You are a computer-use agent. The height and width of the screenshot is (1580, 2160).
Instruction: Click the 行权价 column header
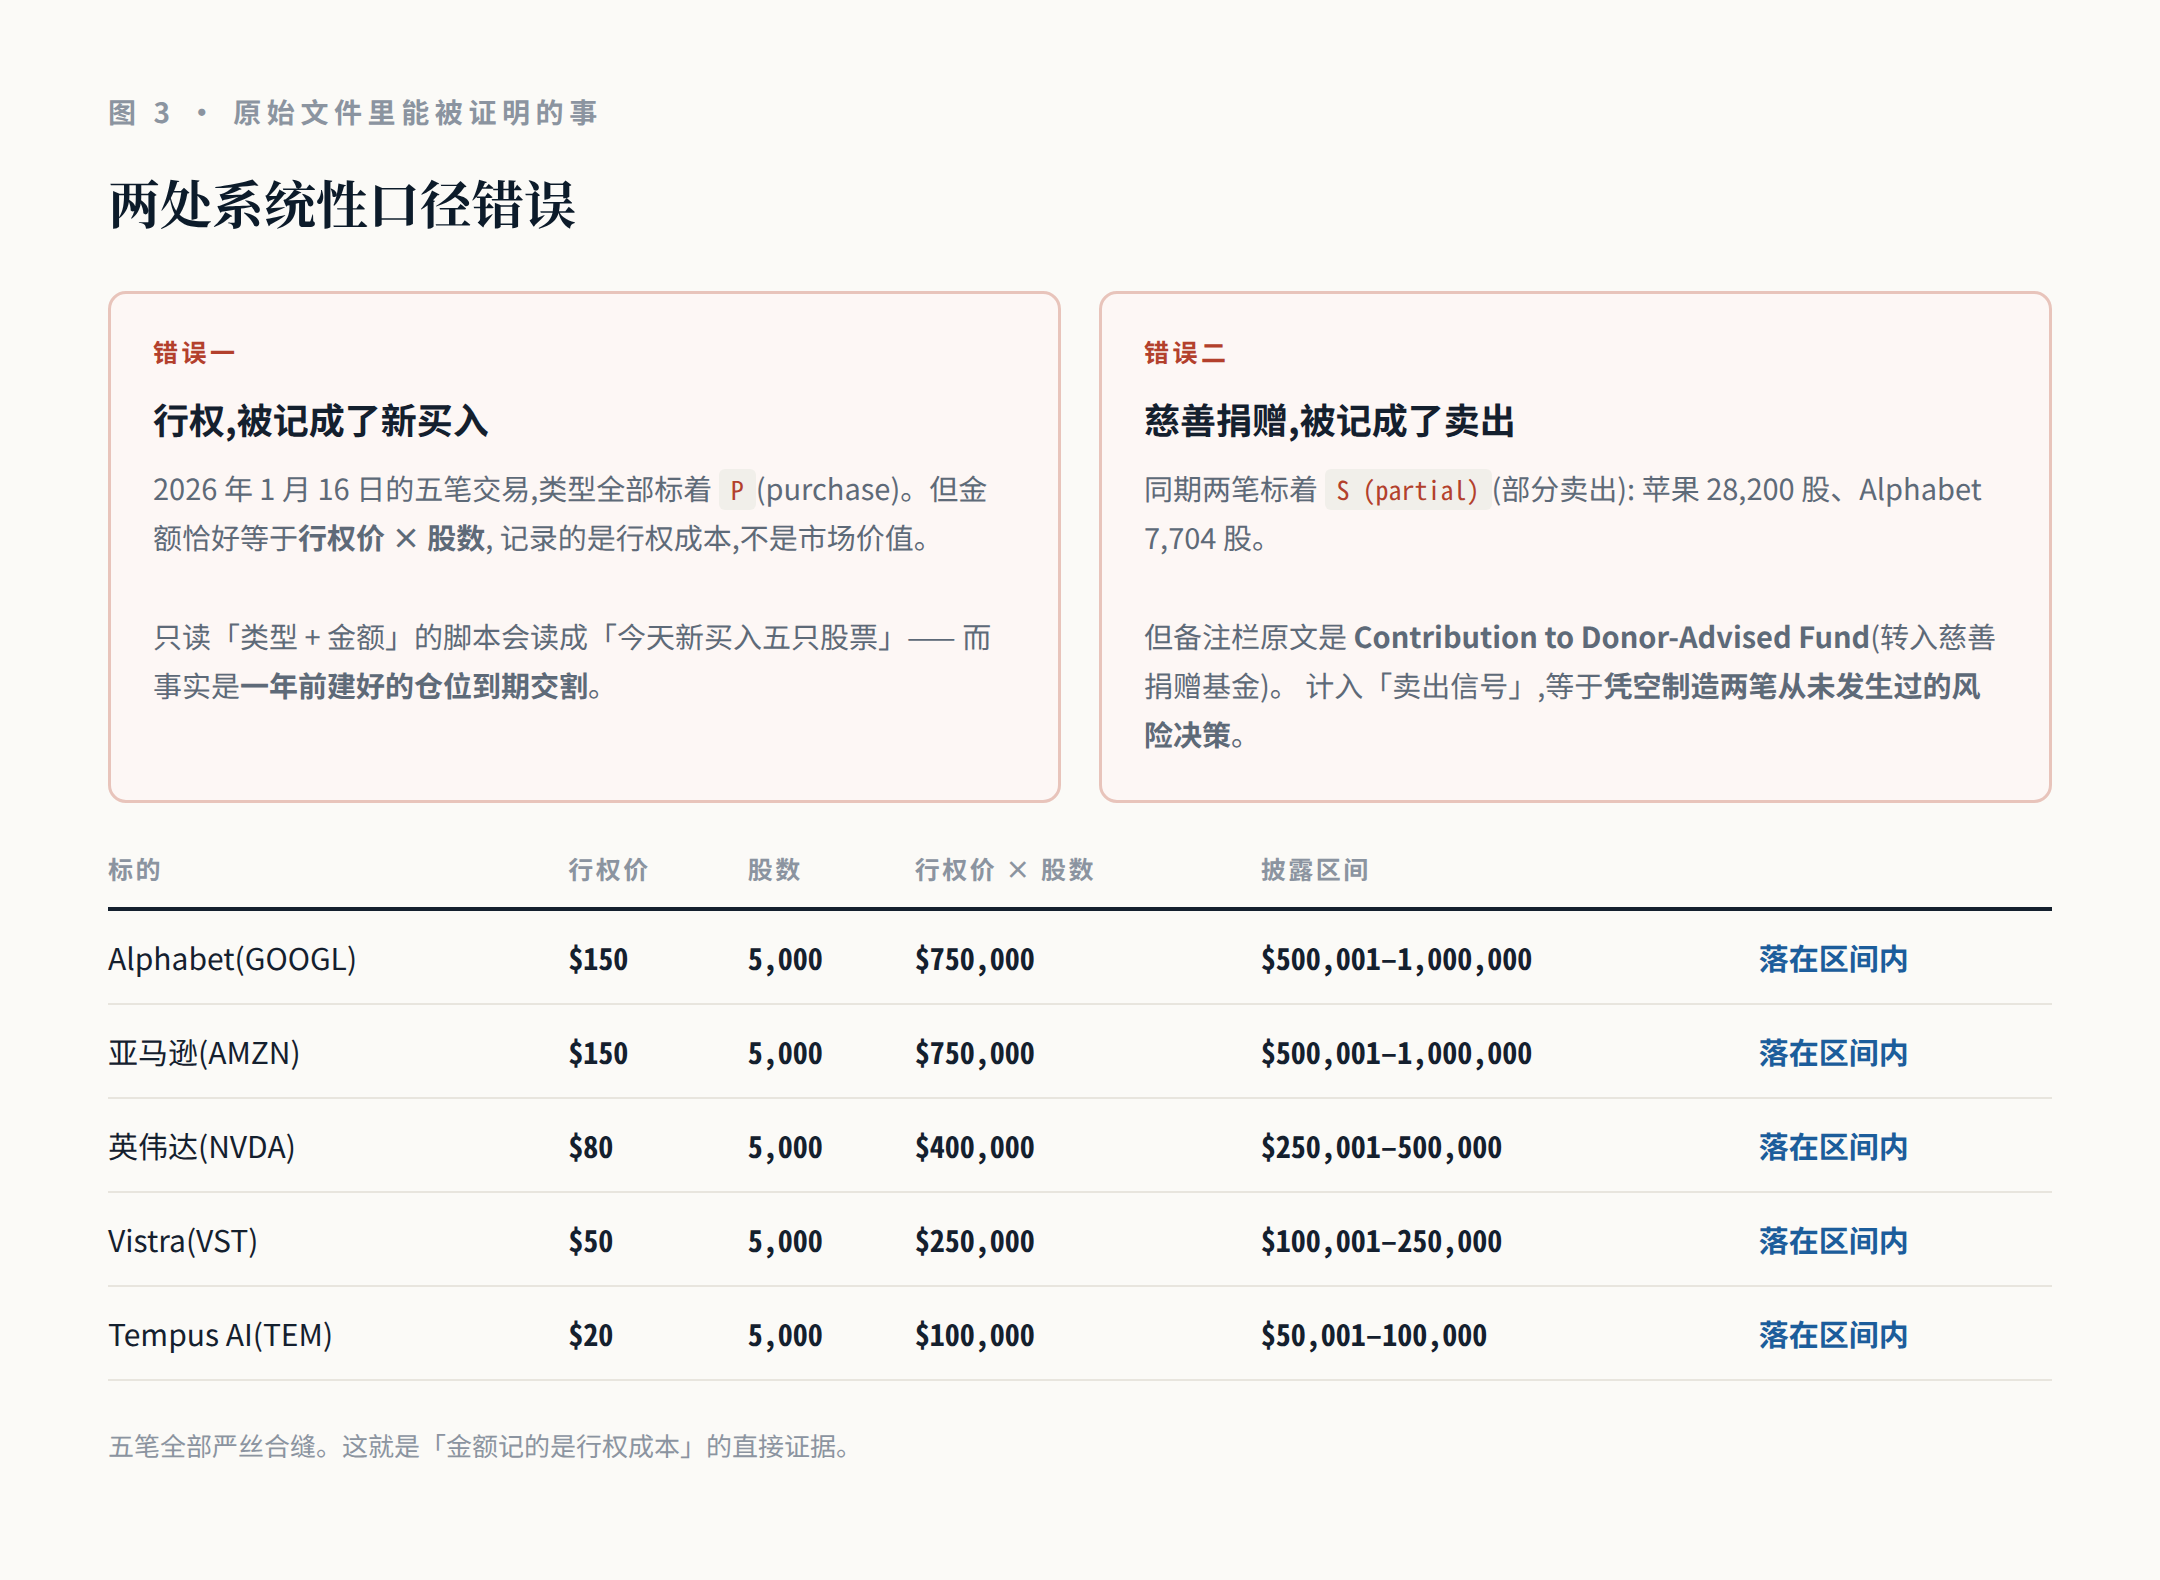click(608, 870)
